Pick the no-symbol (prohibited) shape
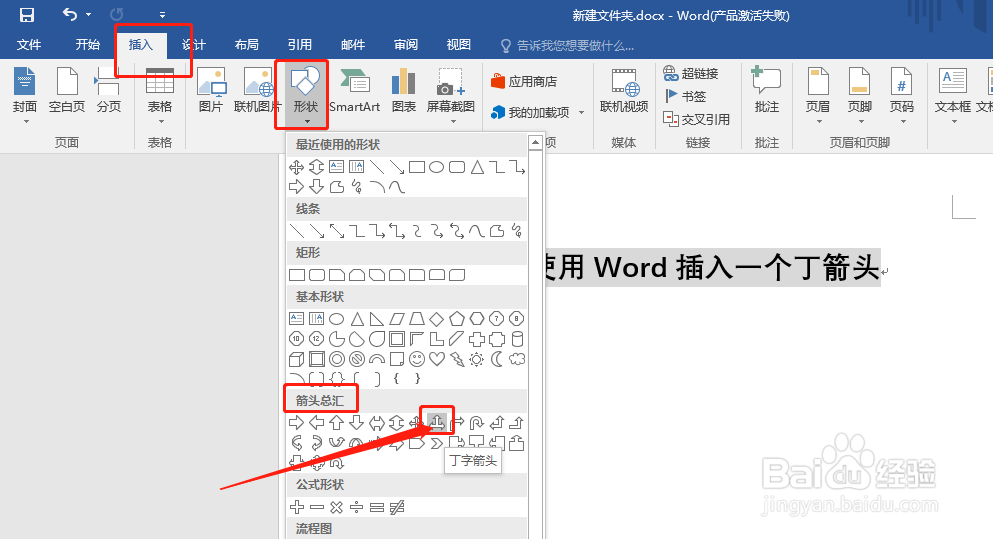The height and width of the screenshot is (539, 993). tap(357, 359)
